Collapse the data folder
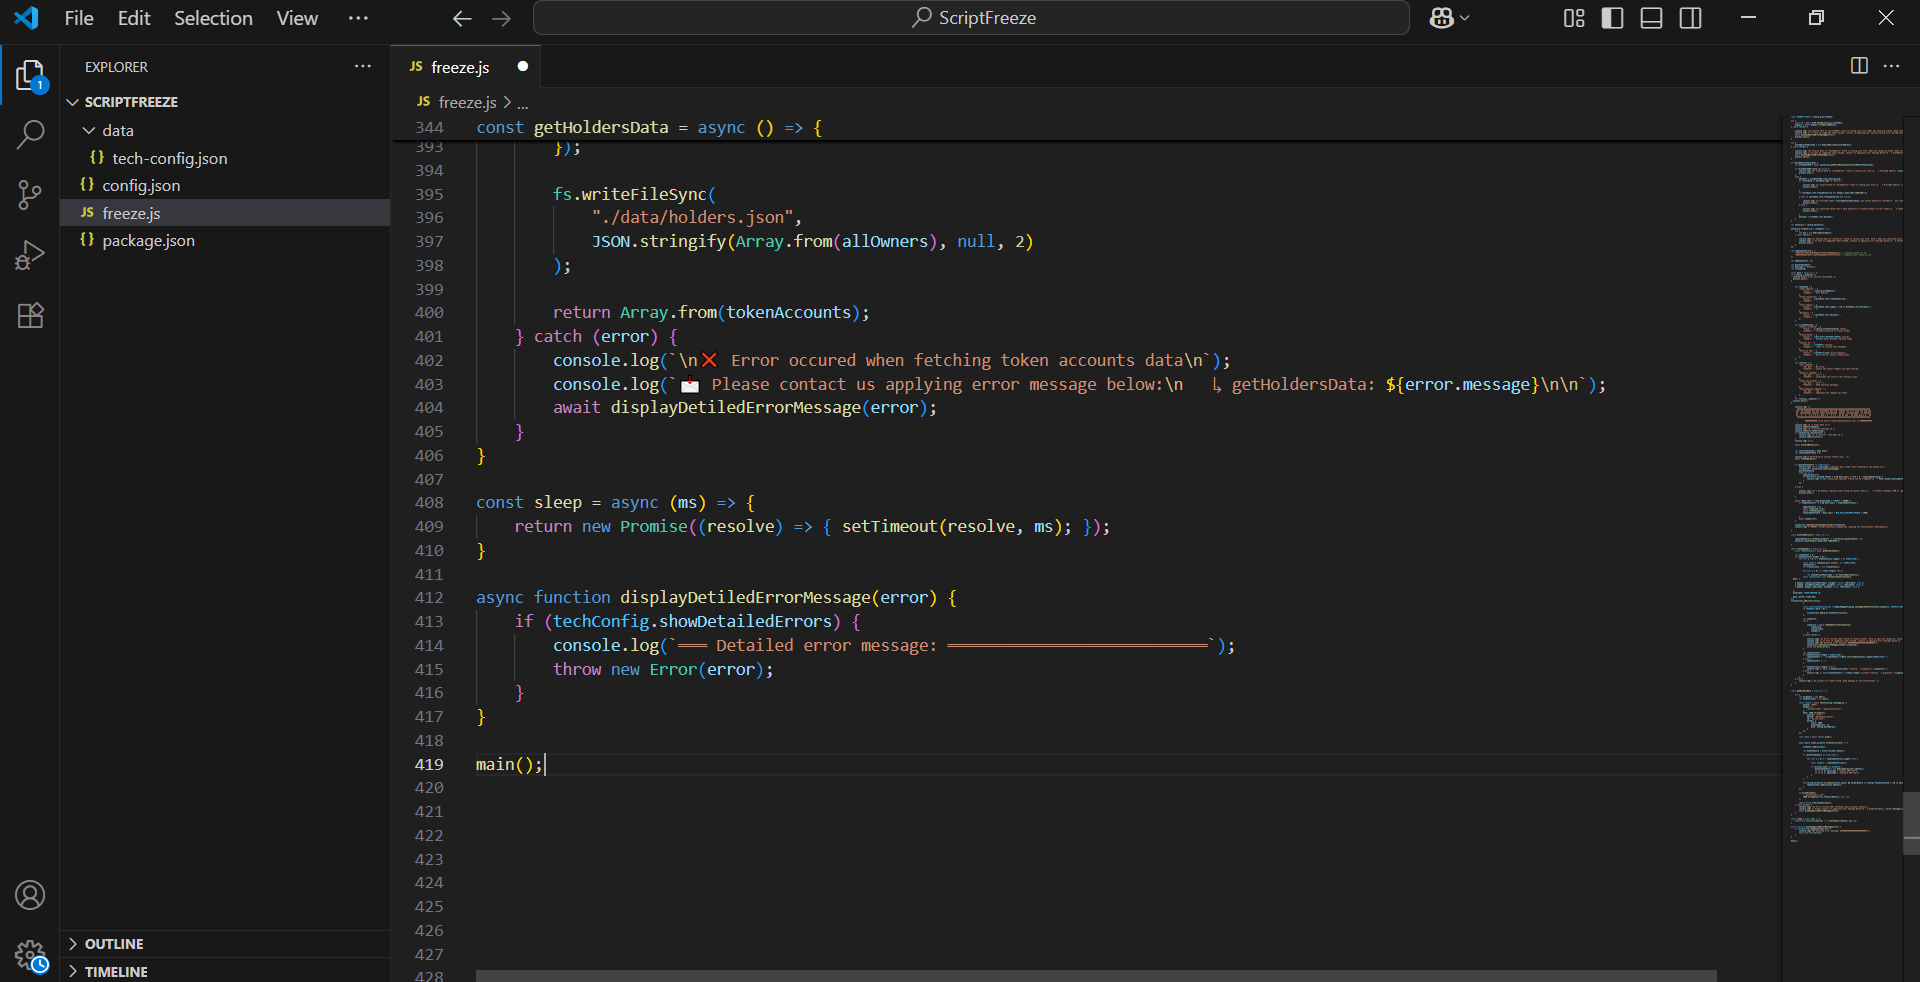The width and height of the screenshot is (1920, 982). [224, 130]
